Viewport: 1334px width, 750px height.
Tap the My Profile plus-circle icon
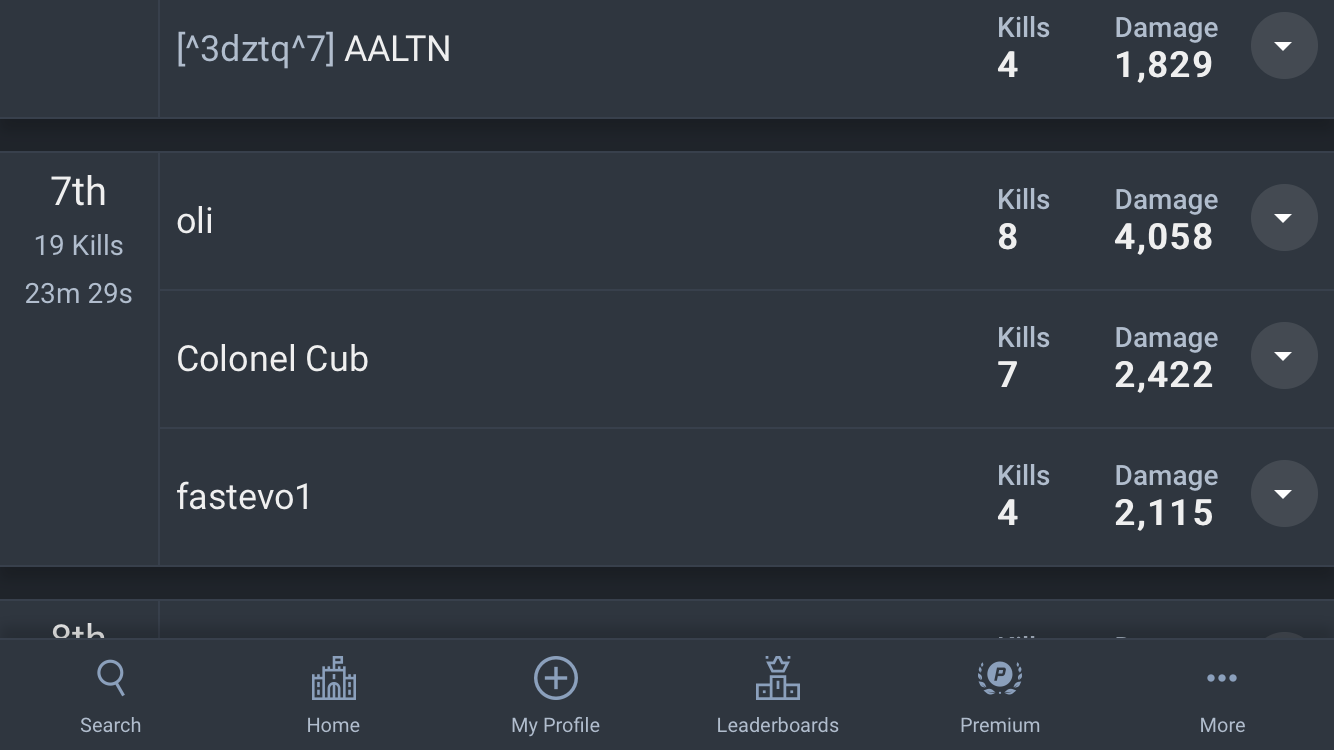click(x=555, y=678)
